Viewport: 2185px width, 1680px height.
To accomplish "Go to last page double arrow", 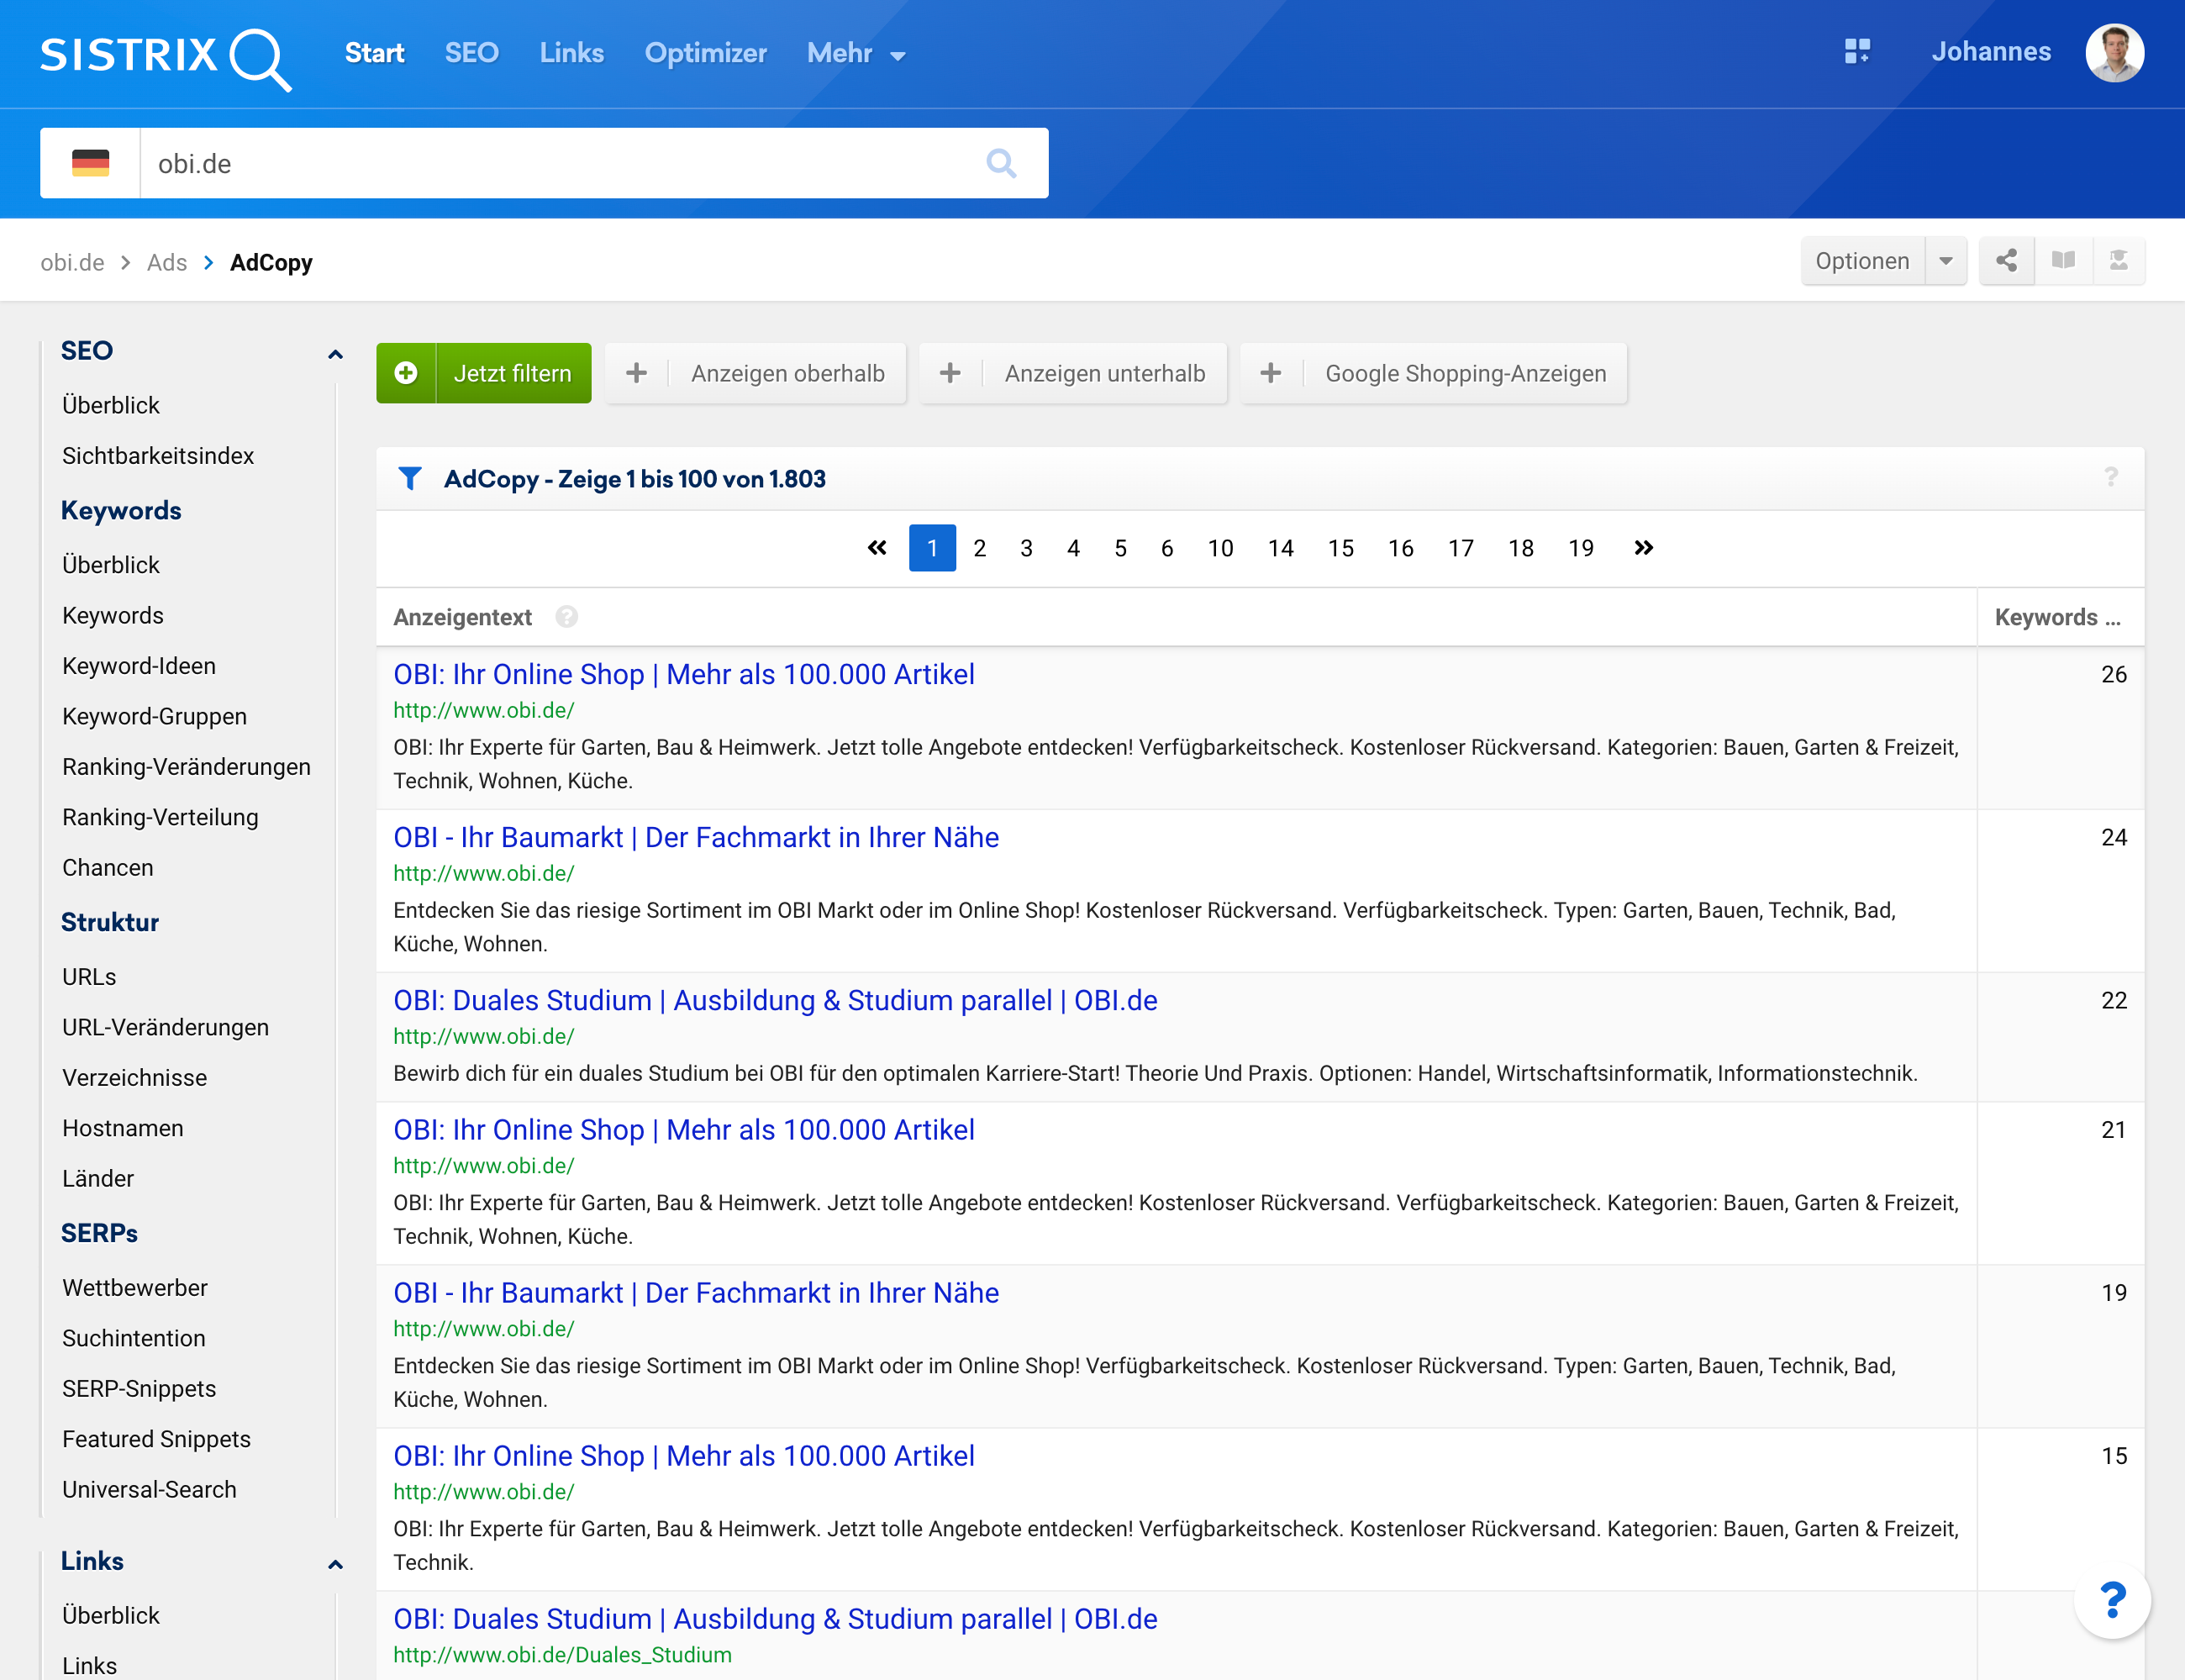I will [1643, 548].
